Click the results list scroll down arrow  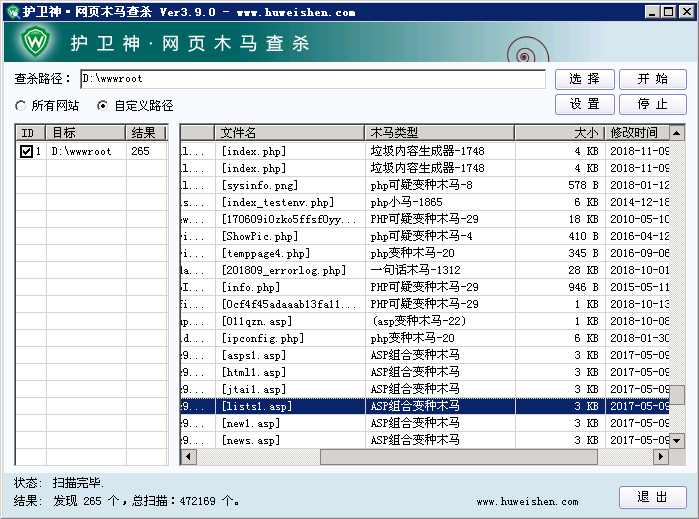pyautogui.click(x=677, y=441)
